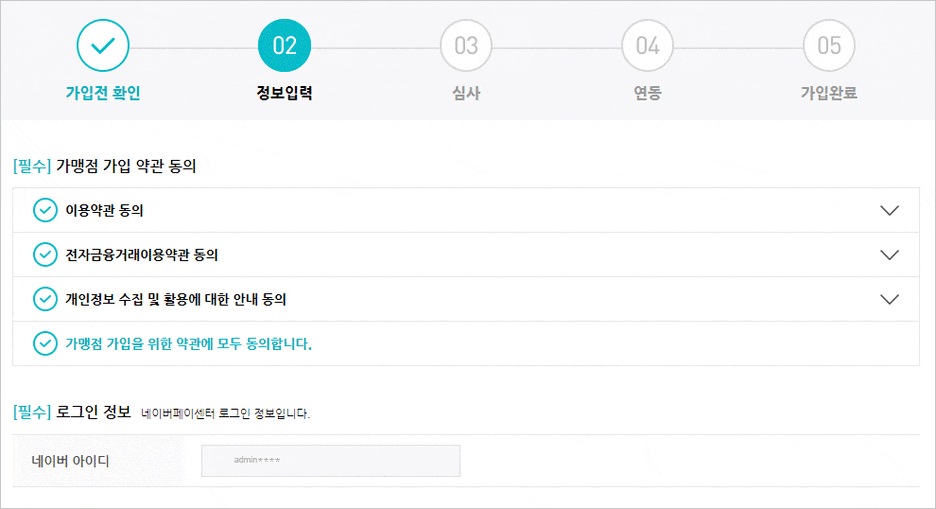The width and height of the screenshot is (936, 509).
Task: Click 가맹점 가입을 위한 약관에 모두 동의합니다 text
Action: (x=189, y=344)
